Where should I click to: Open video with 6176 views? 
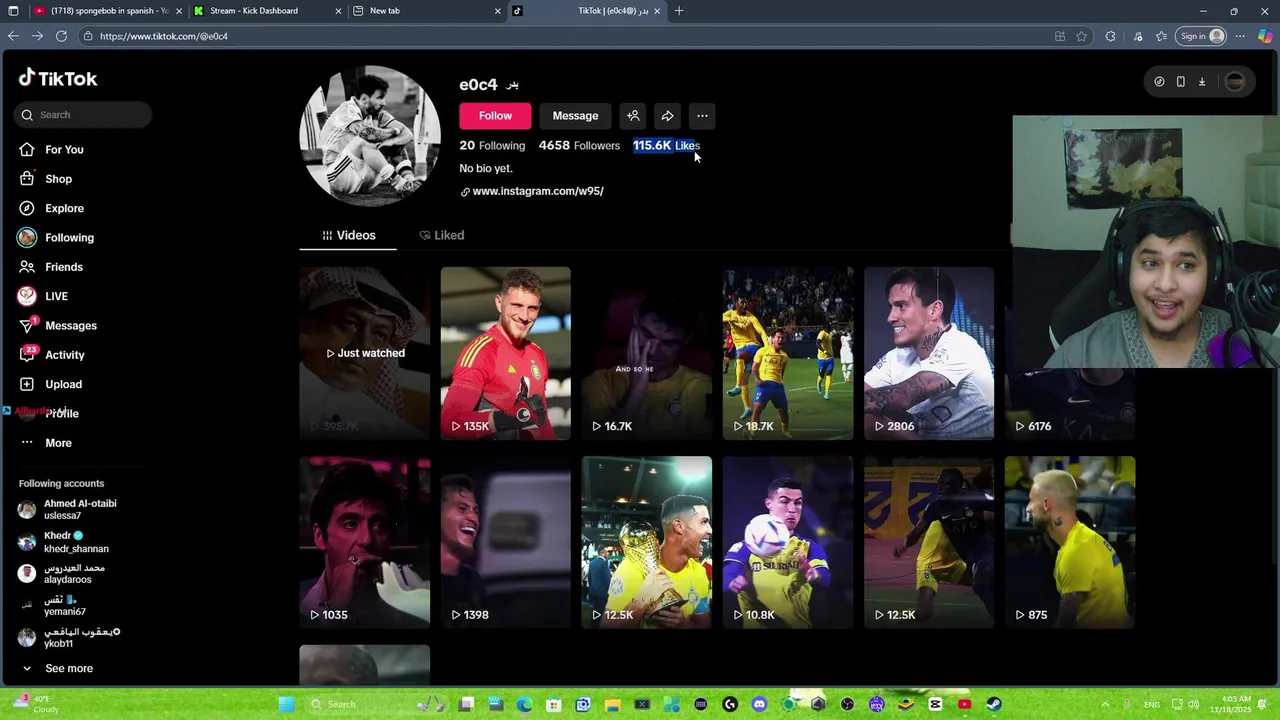[1070, 405]
